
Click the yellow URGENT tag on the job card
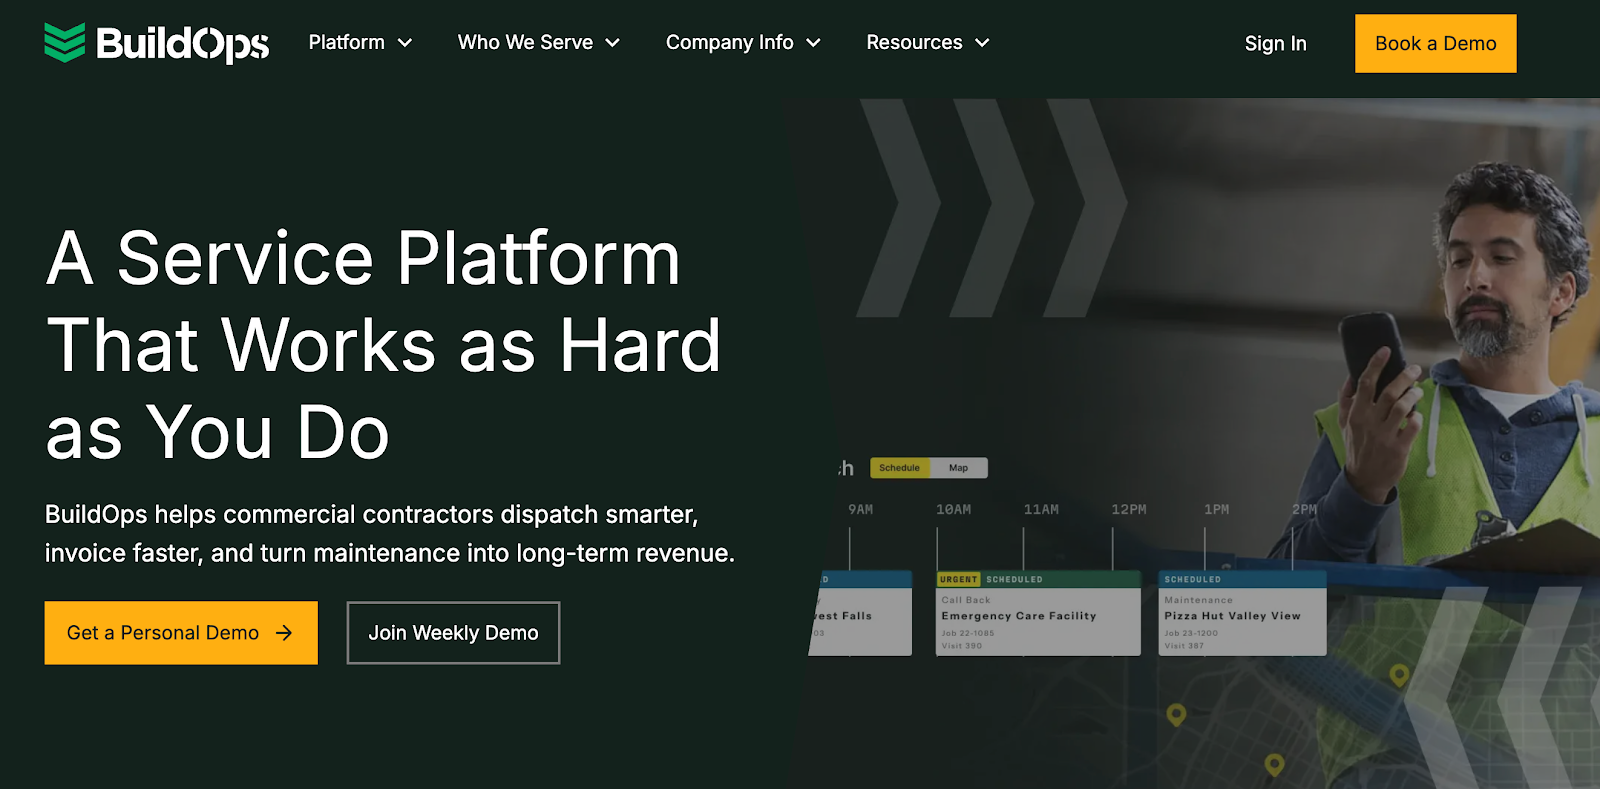coord(958,579)
